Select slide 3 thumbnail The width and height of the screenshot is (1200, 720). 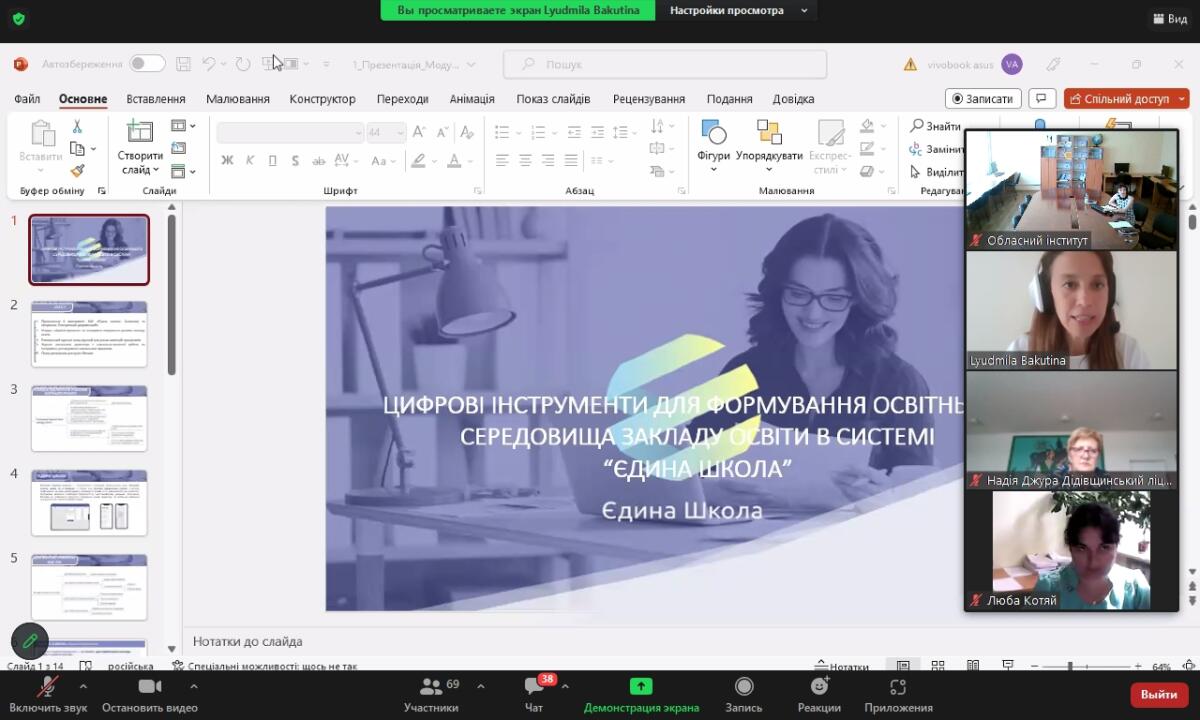(89, 418)
